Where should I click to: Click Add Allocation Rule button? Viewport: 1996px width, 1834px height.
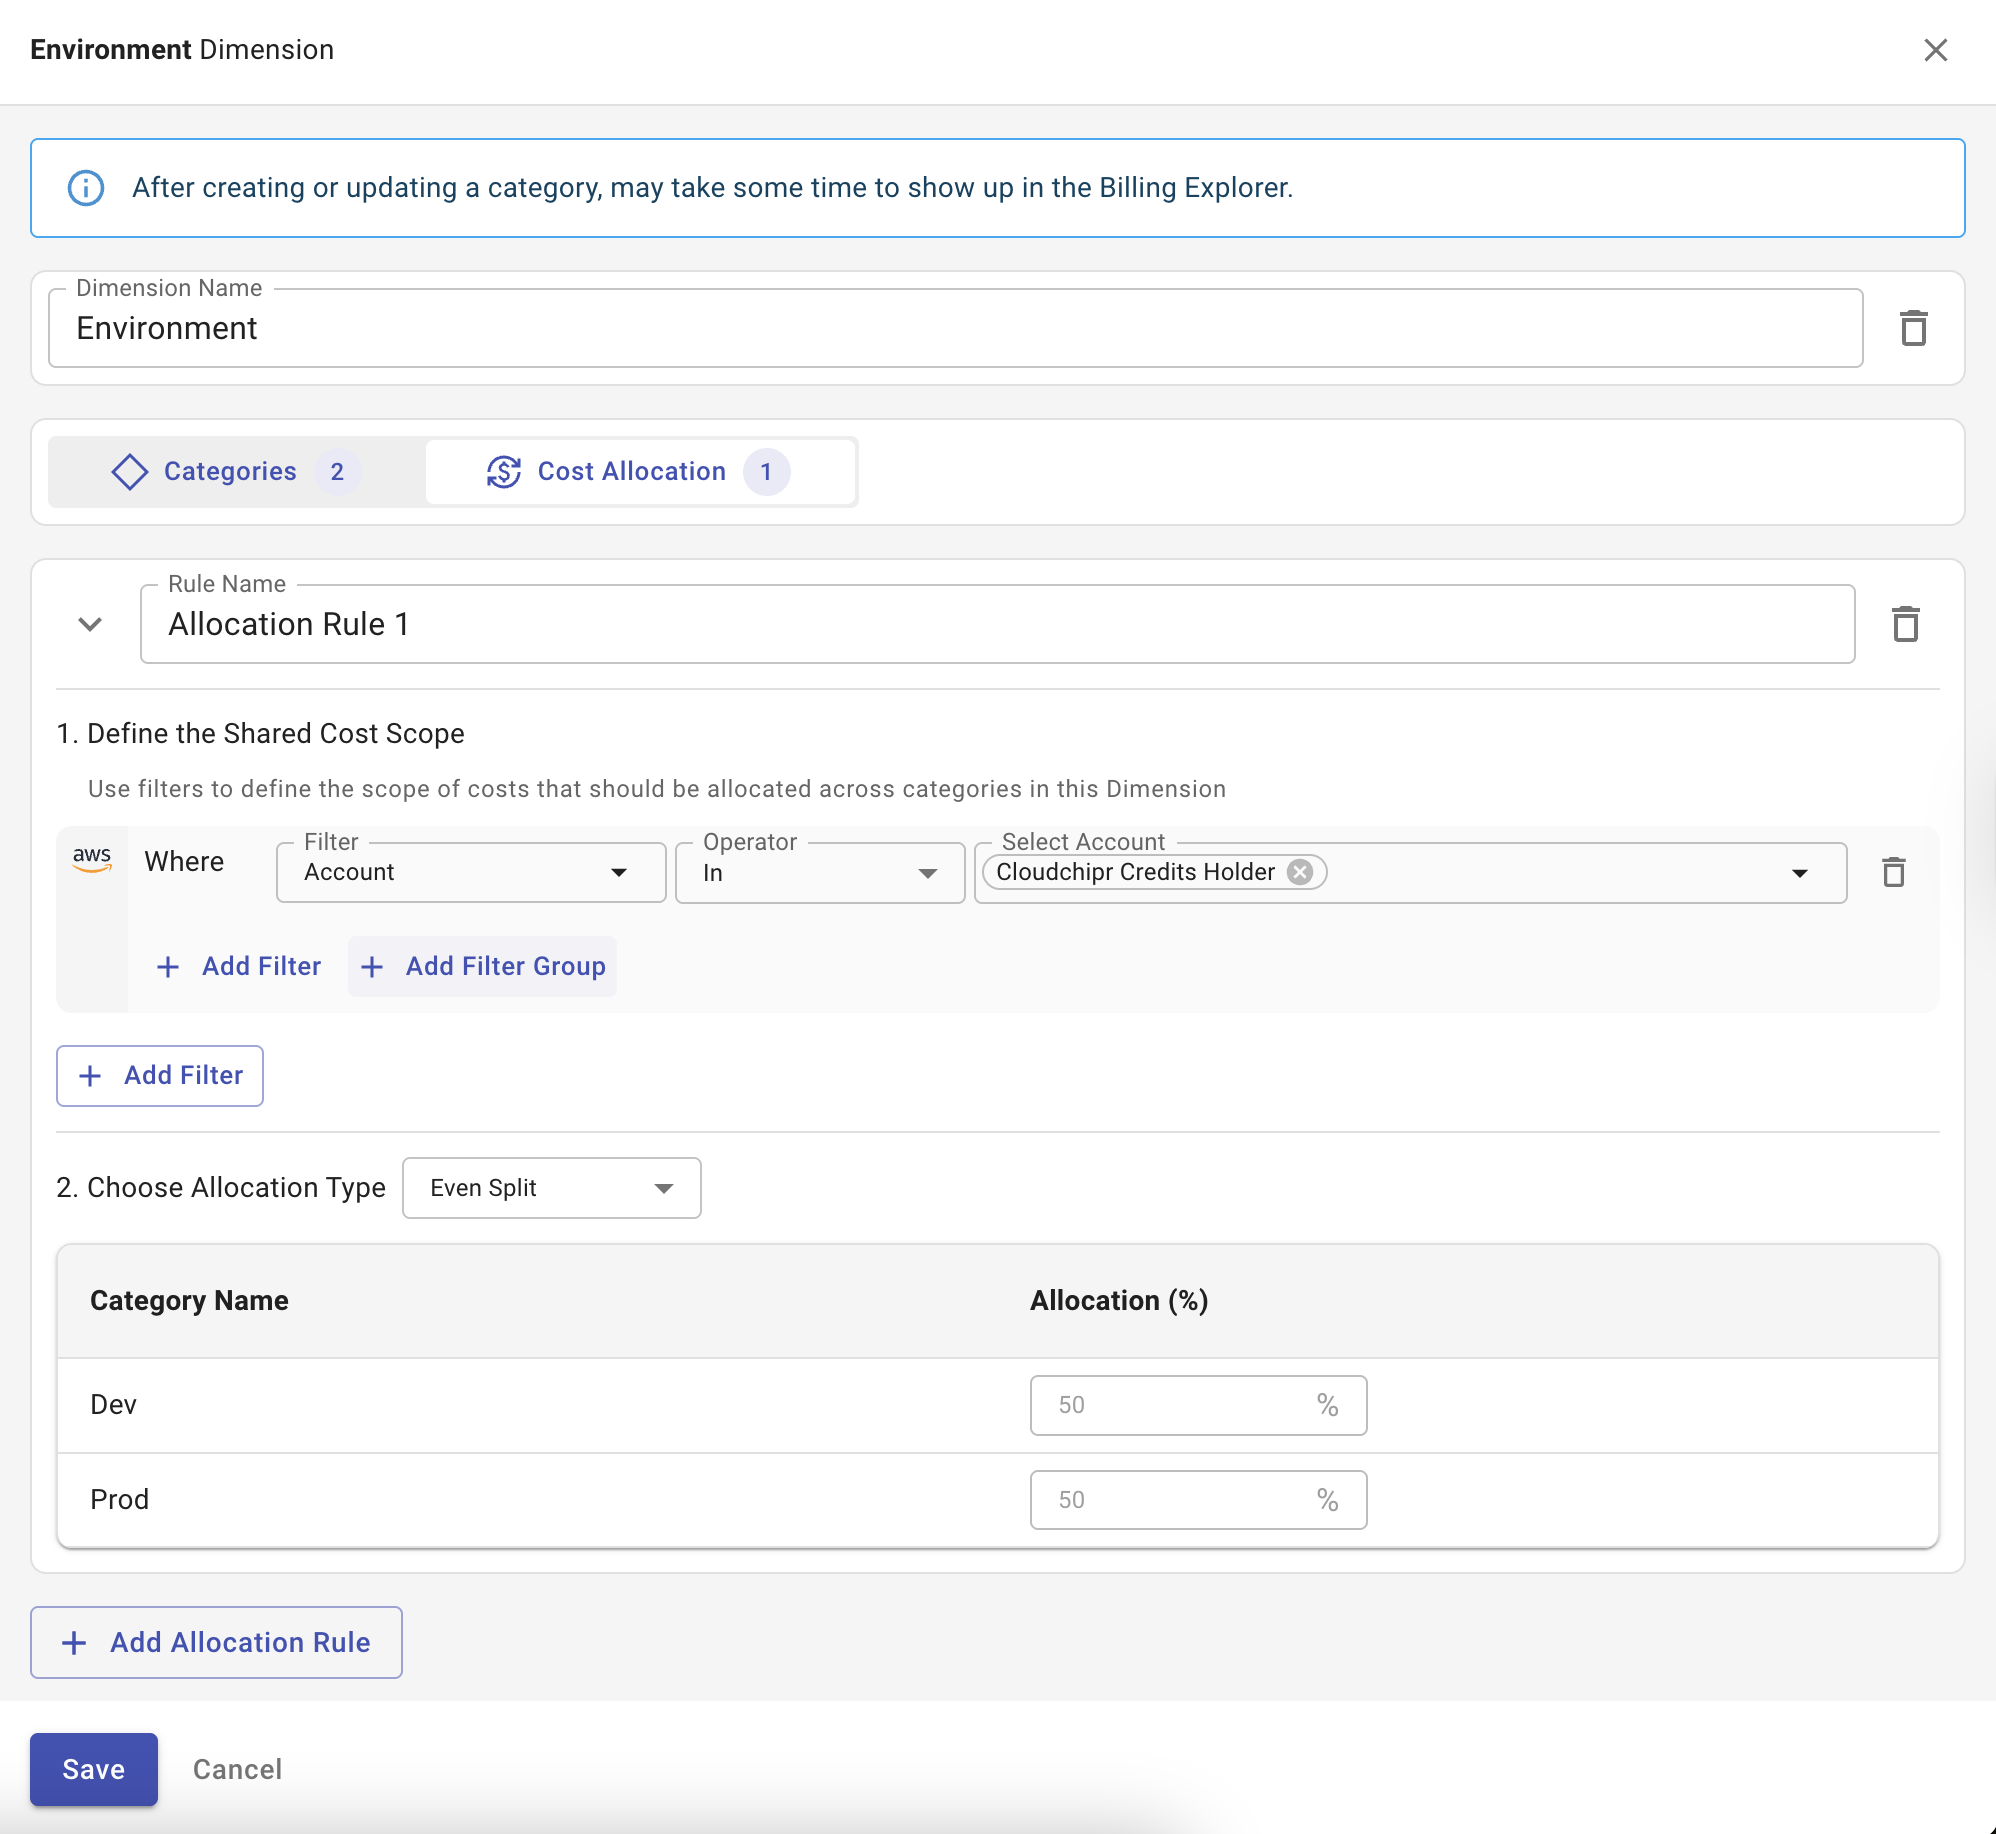216,1642
